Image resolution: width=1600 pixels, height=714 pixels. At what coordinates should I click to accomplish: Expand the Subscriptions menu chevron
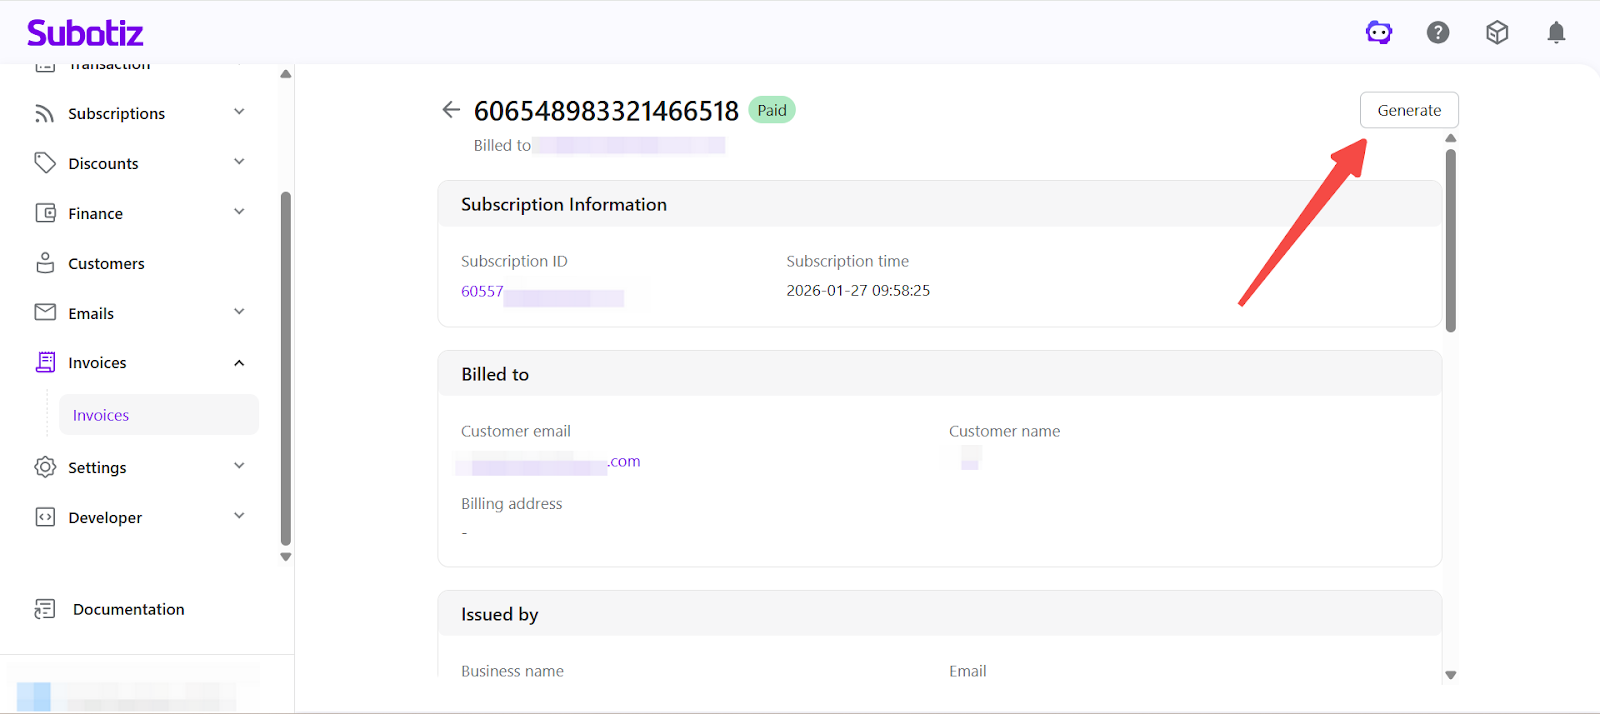pyautogui.click(x=239, y=112)
